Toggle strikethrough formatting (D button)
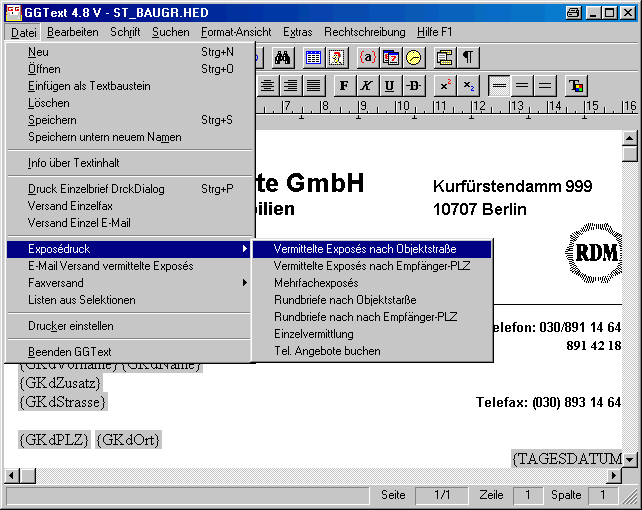Viewport: 642px width, 510px height. pyautogui.click(x=414, y=86)
